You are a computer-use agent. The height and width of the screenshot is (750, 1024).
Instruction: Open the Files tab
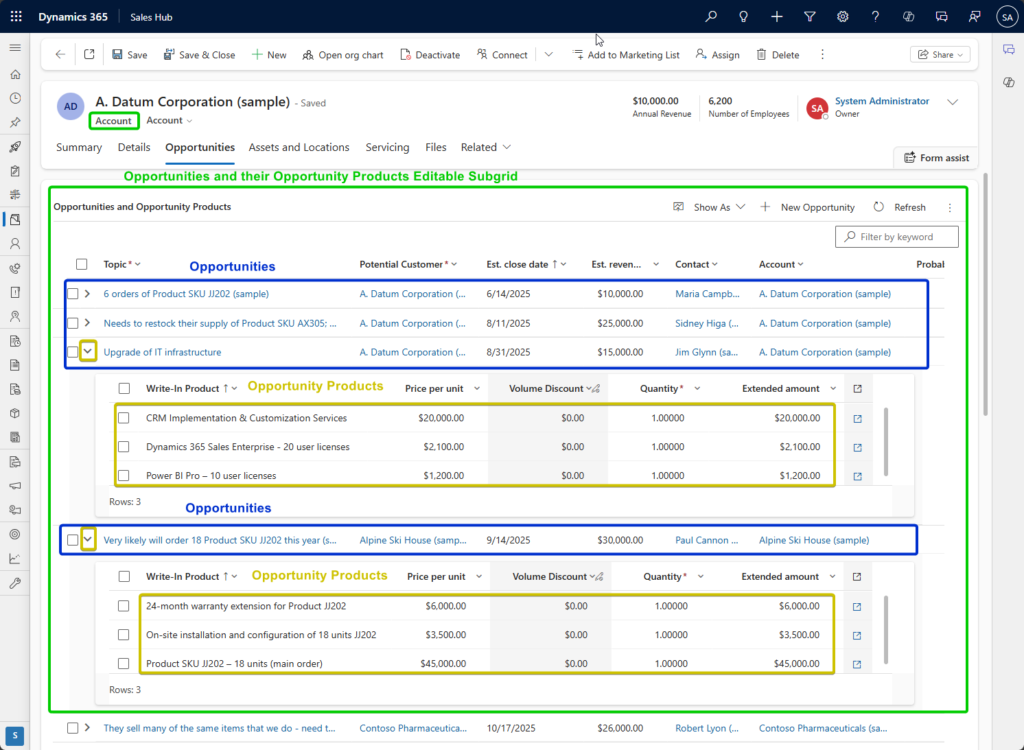coord(436,148)
